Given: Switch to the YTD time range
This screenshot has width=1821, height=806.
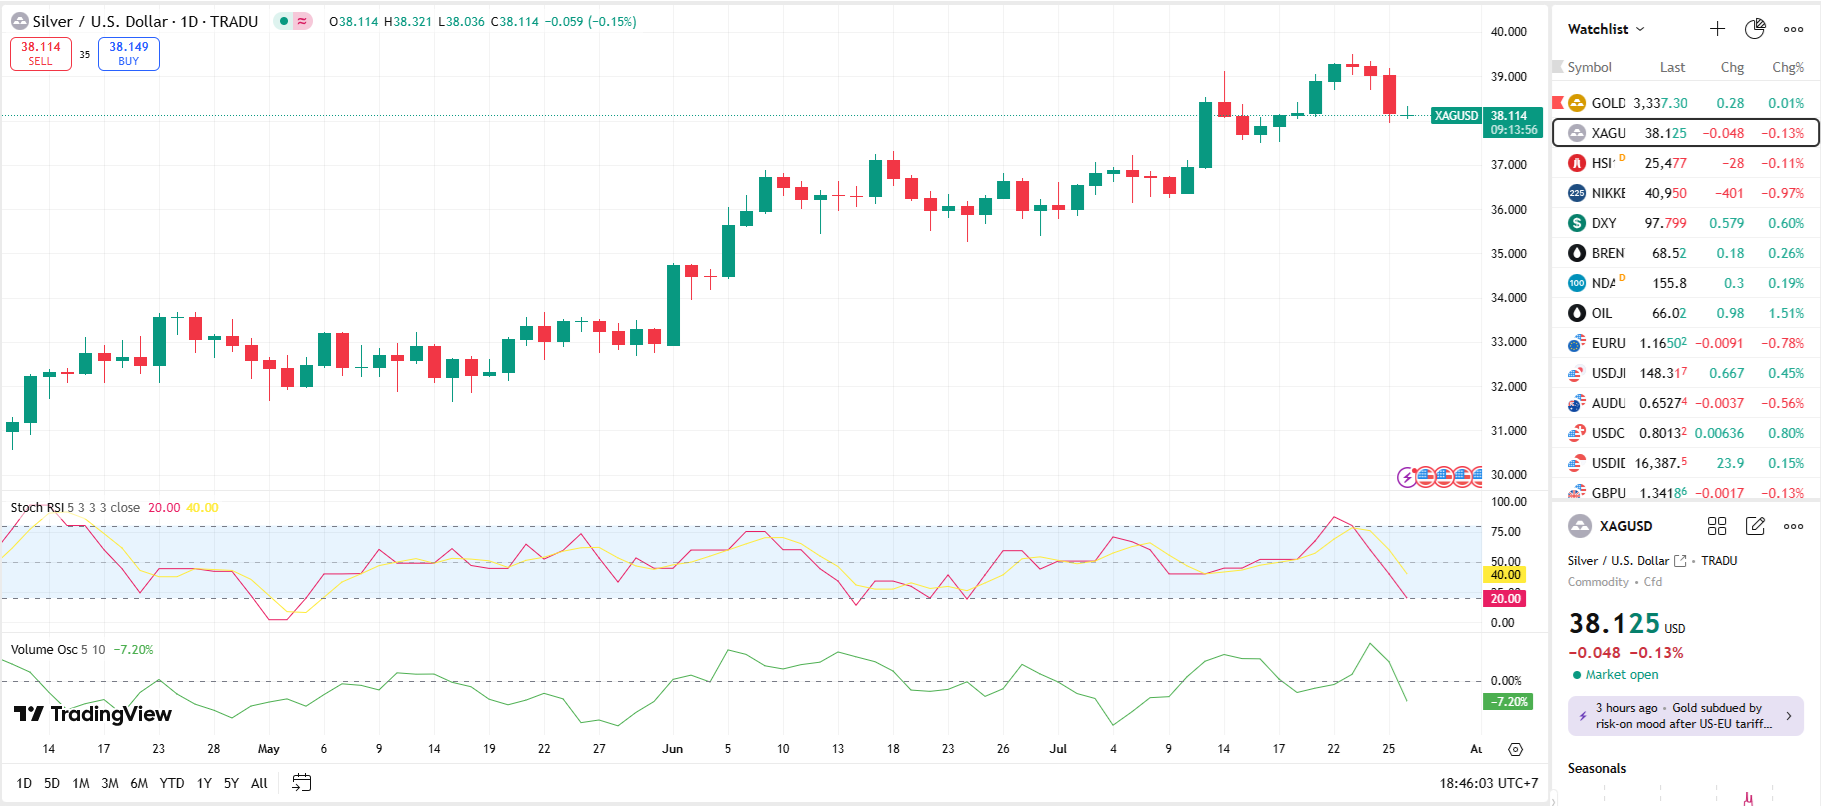Looking at the screenshot, I should [172, 783].
